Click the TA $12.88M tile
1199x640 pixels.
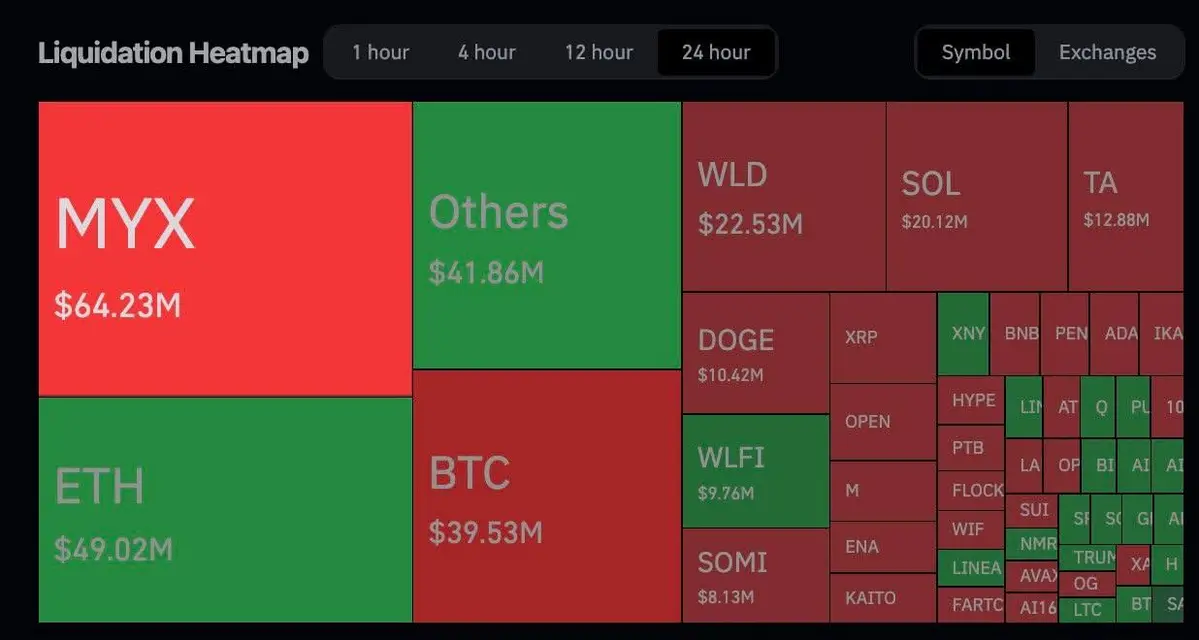coord(1132,196)
